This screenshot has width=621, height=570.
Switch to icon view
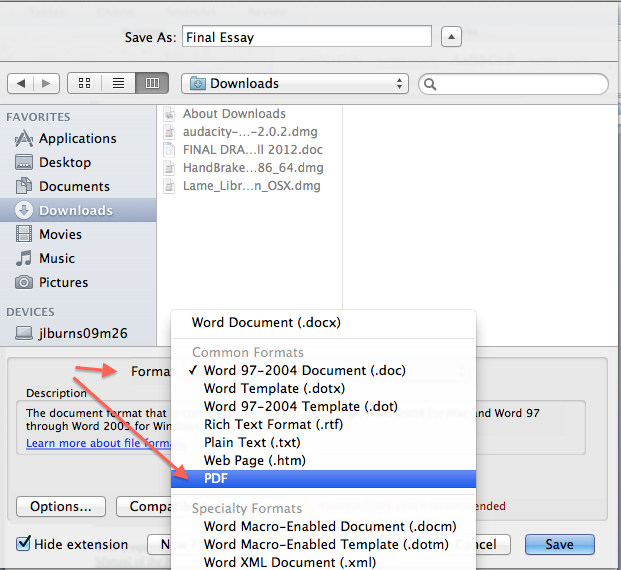click(86, 83)
